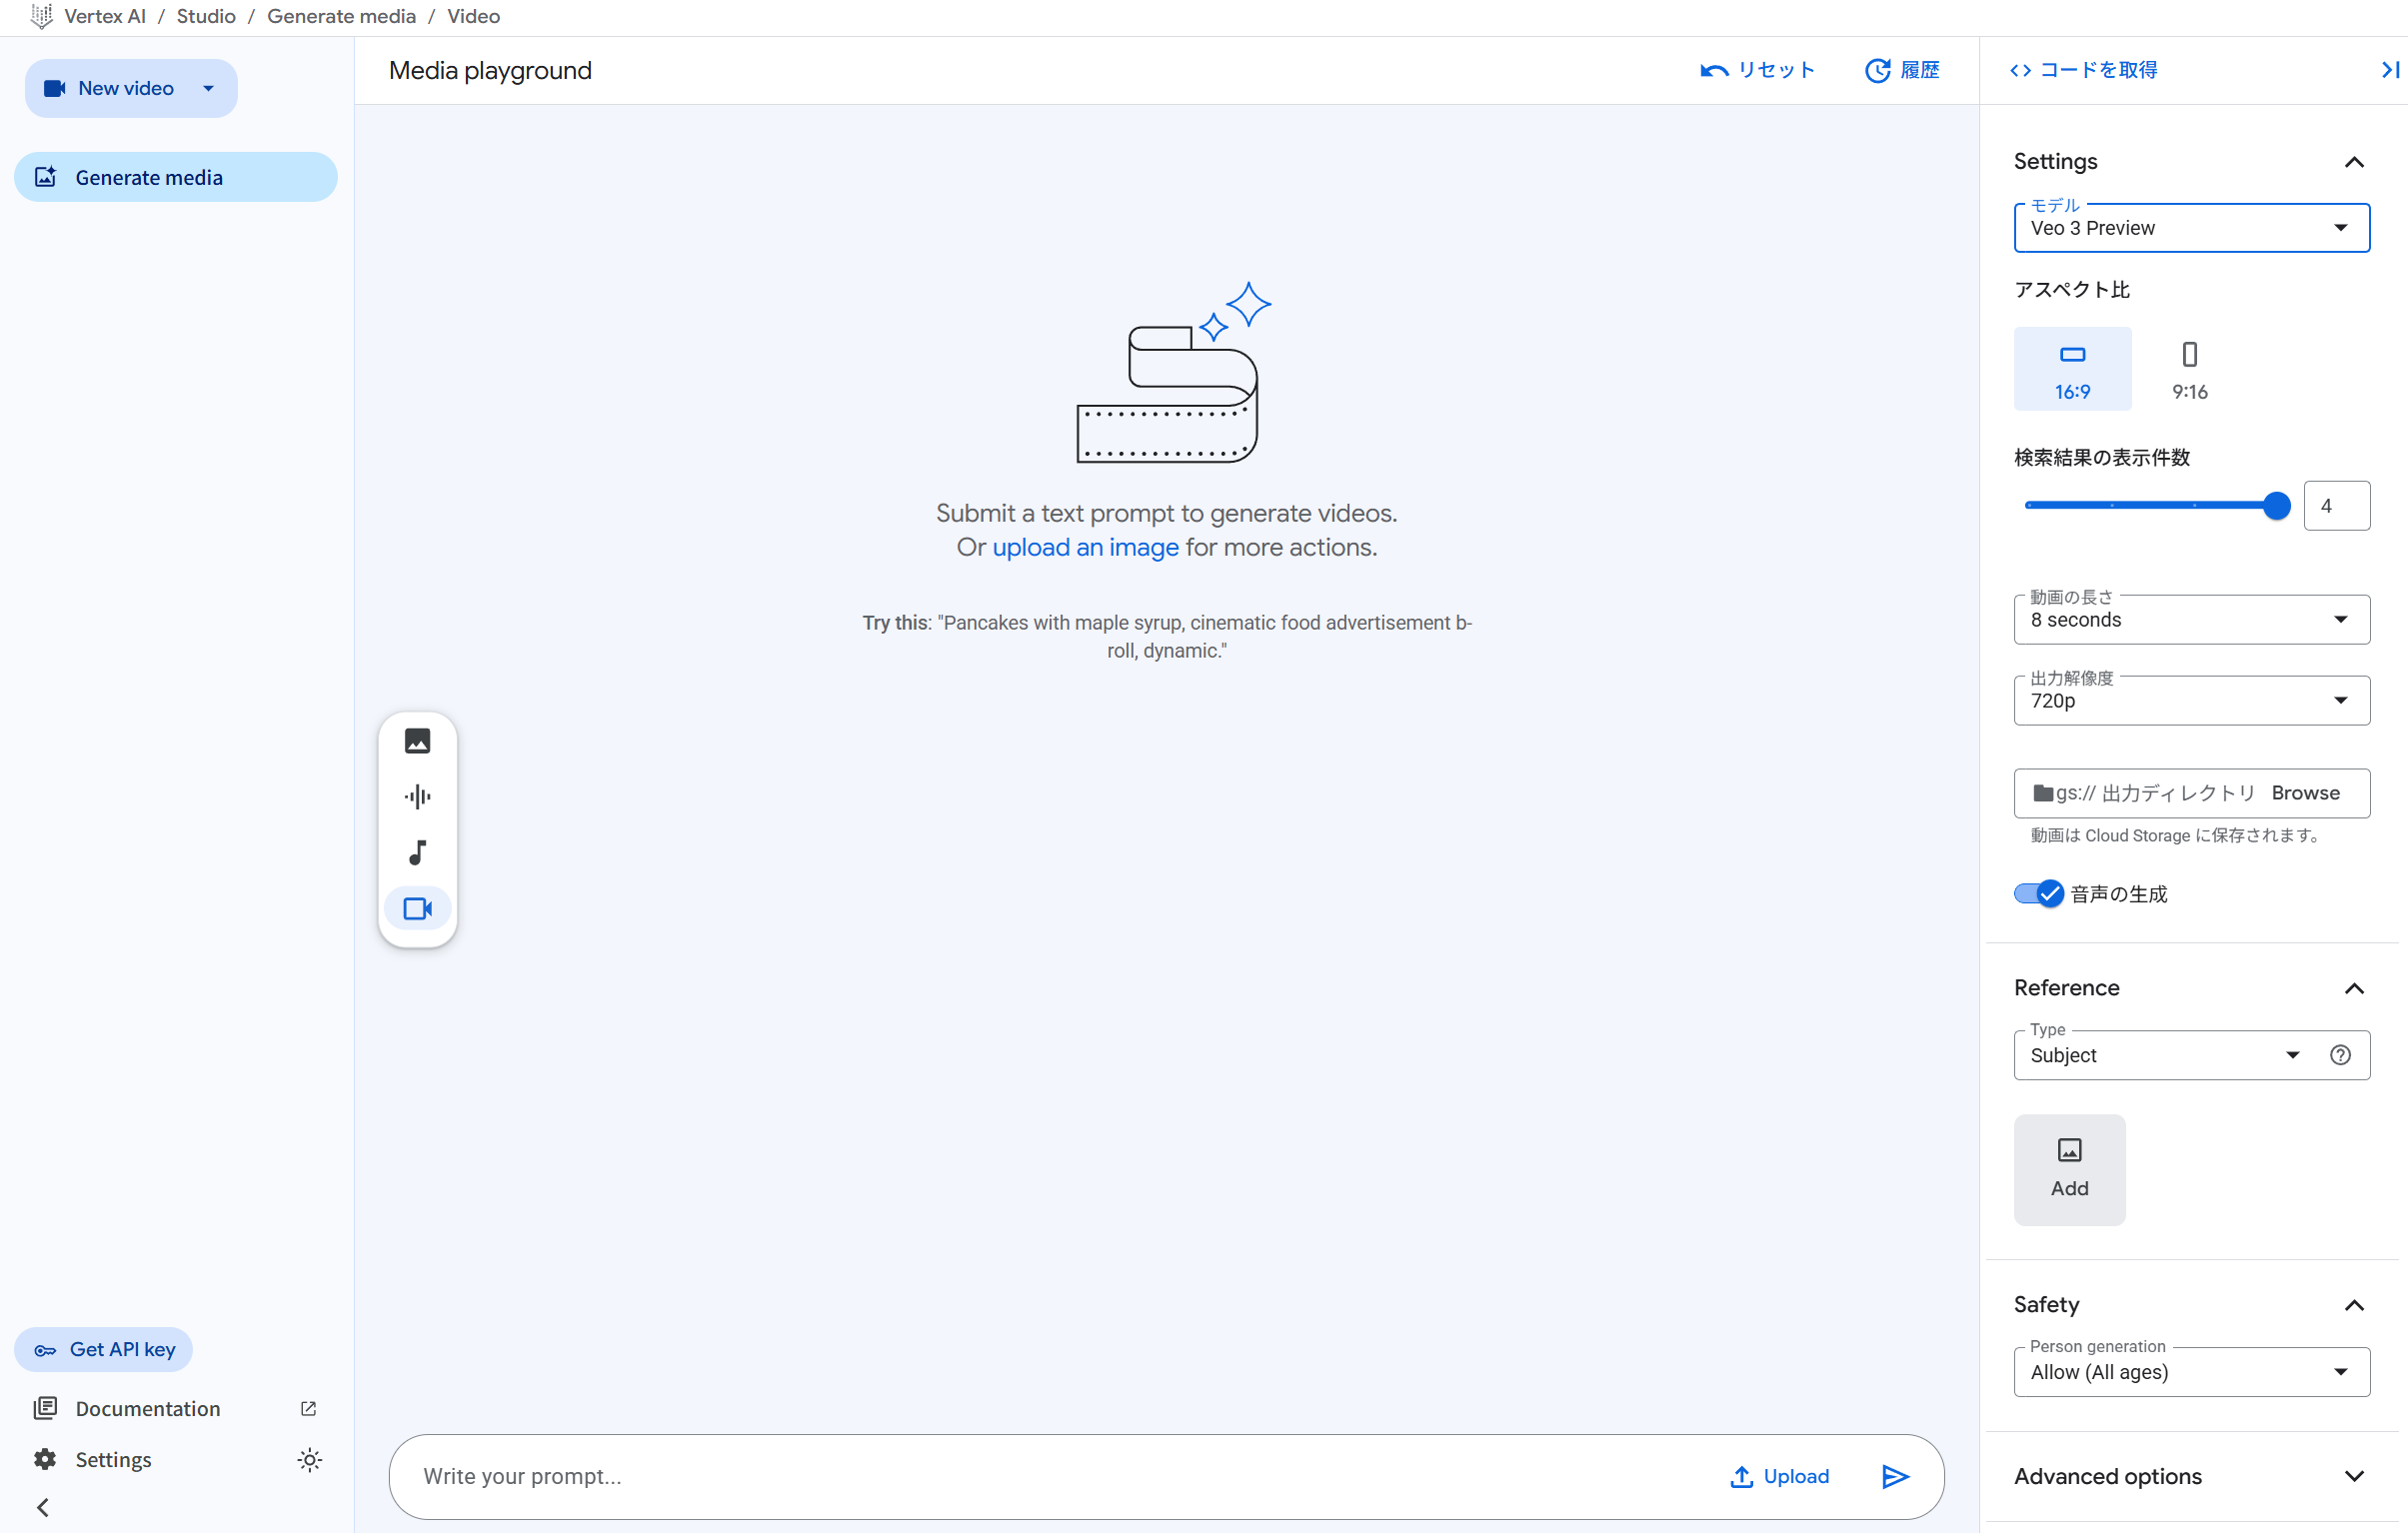Choose the 9:16 aspect ratio option
This screenshot has height=1533, width=2408.
(x=2189, y=369)
